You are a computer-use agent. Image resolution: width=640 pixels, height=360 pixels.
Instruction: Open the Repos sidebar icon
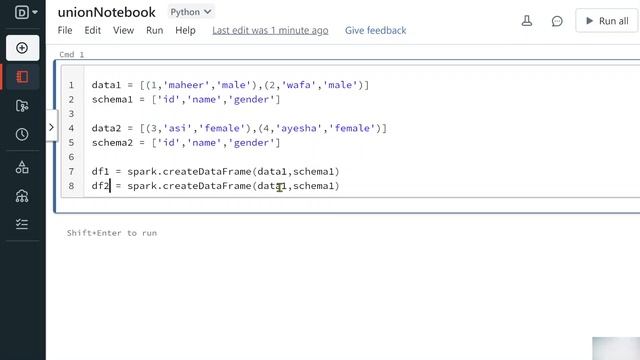(22, 106)
